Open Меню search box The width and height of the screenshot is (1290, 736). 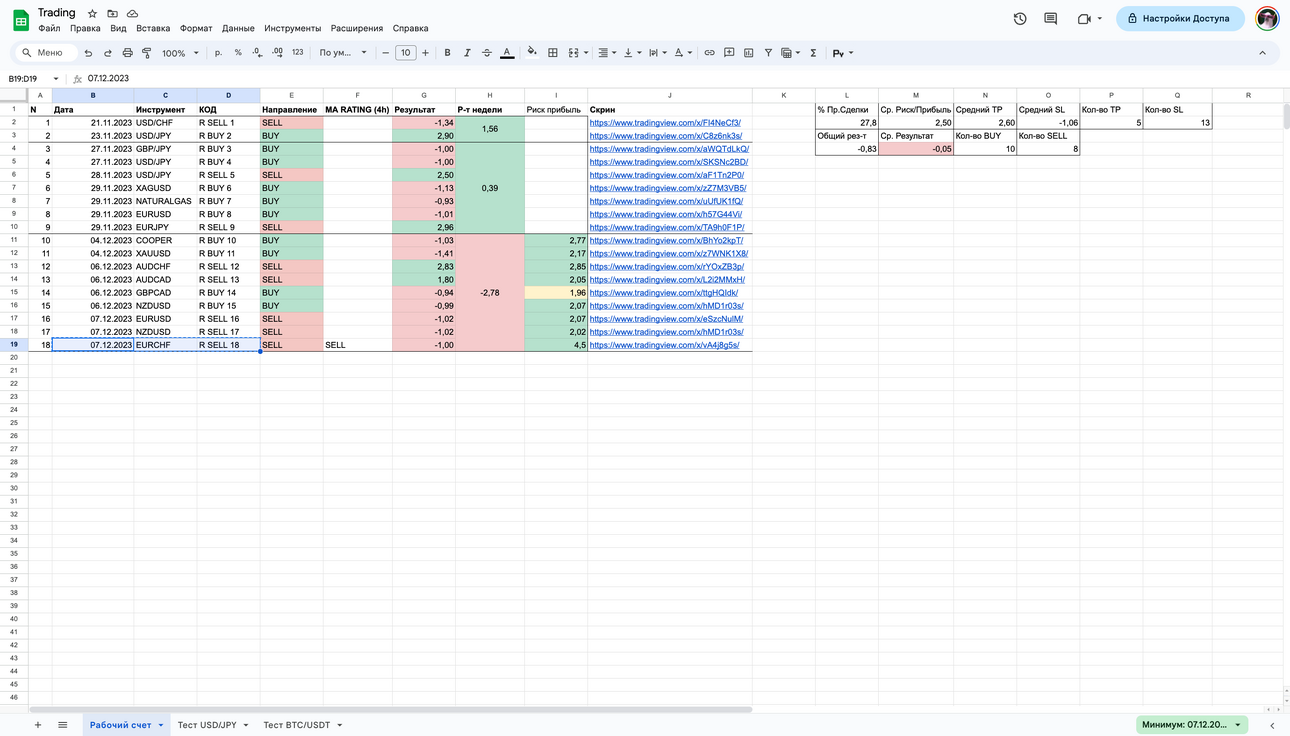(44, 53)
